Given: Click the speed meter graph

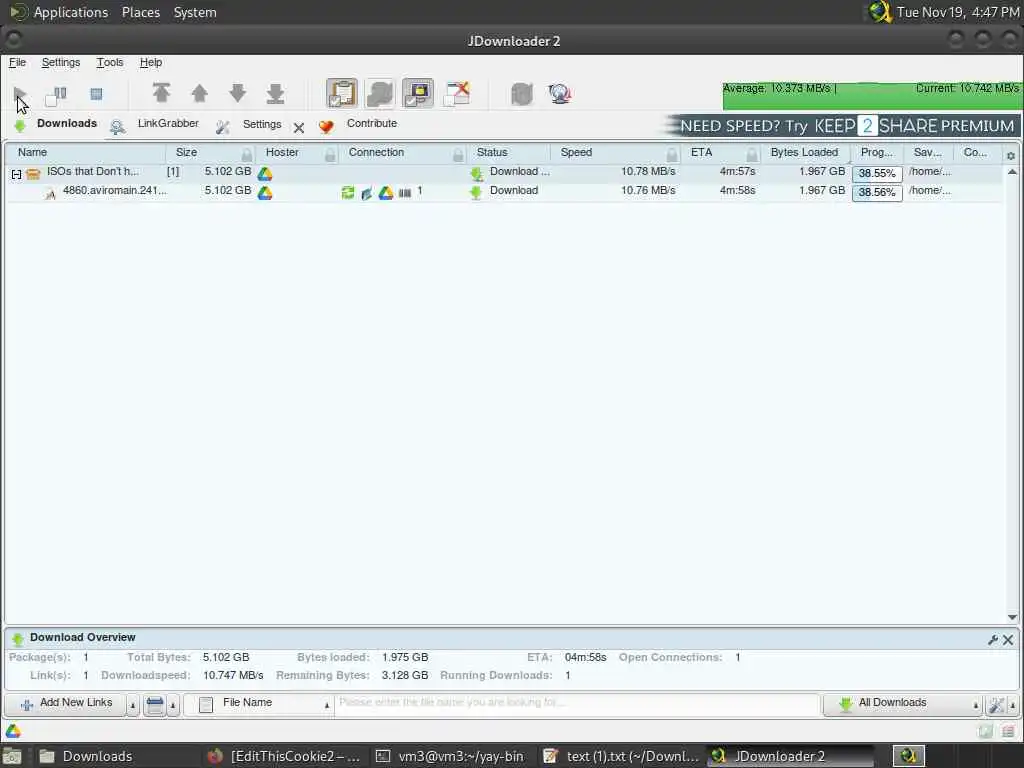Looking at the screenshot, I should tap(871, 95).
